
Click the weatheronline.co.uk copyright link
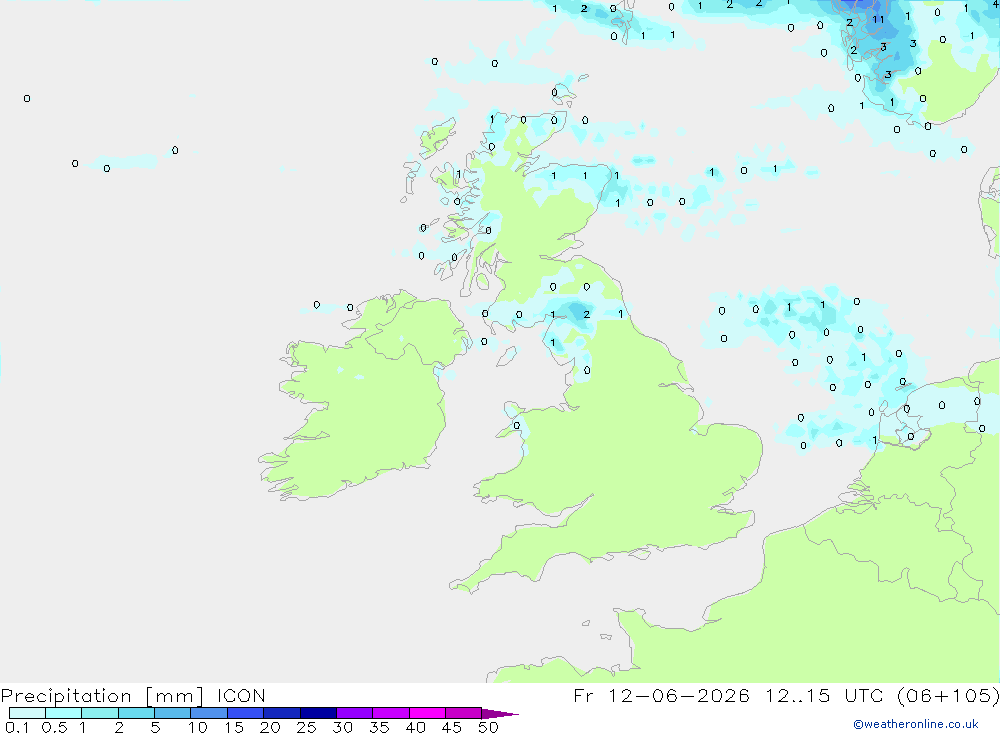click(916, 724)
